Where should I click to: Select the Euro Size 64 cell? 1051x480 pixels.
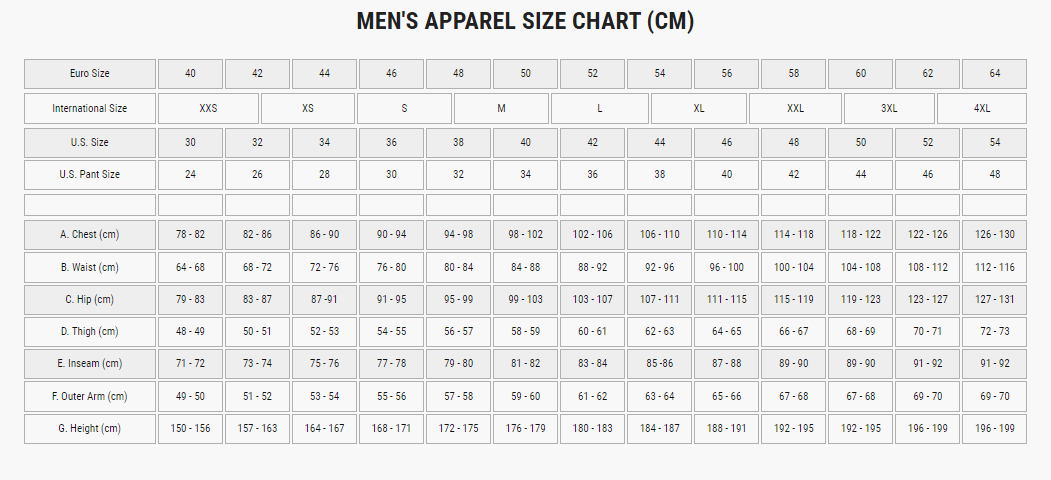point(994,74)
